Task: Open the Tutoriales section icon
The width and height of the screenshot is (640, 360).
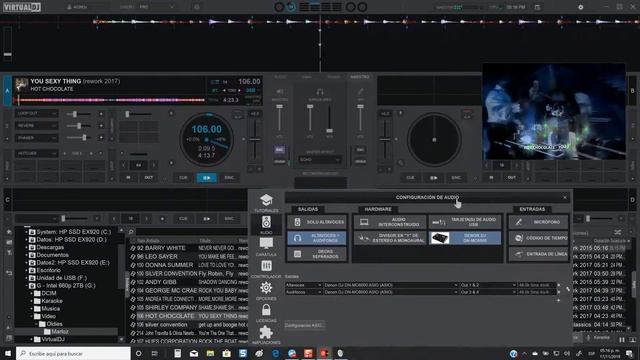Action: pyautogui.click(x=266, y=200)
